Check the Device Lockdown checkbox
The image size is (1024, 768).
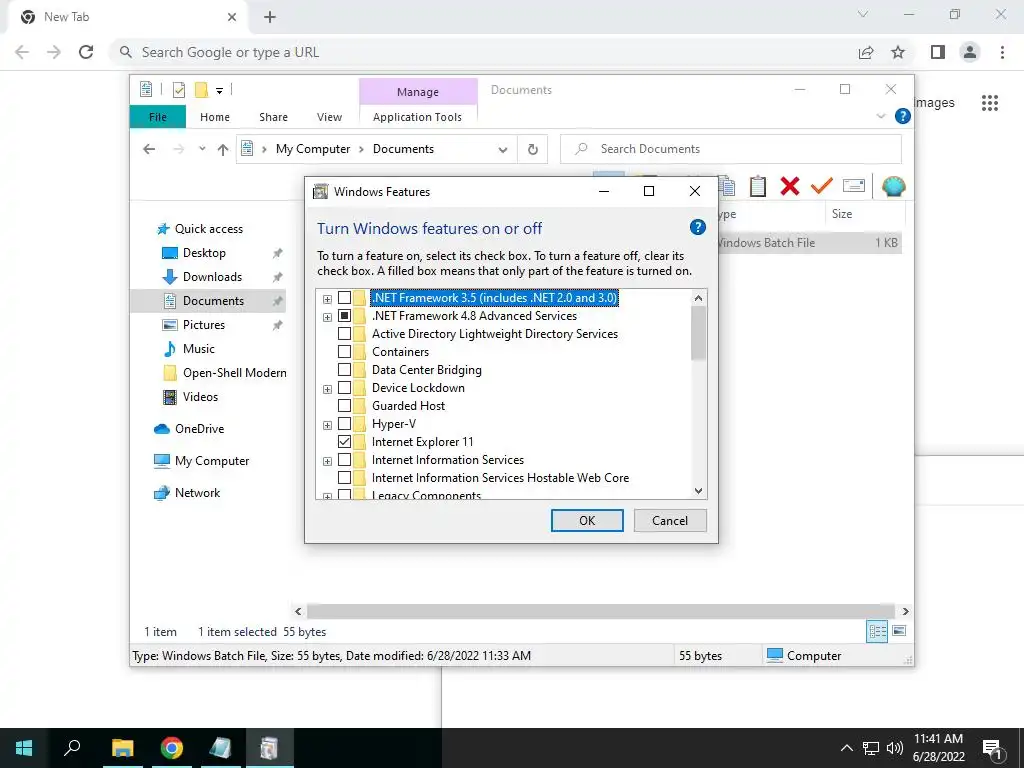pos(344,388)
